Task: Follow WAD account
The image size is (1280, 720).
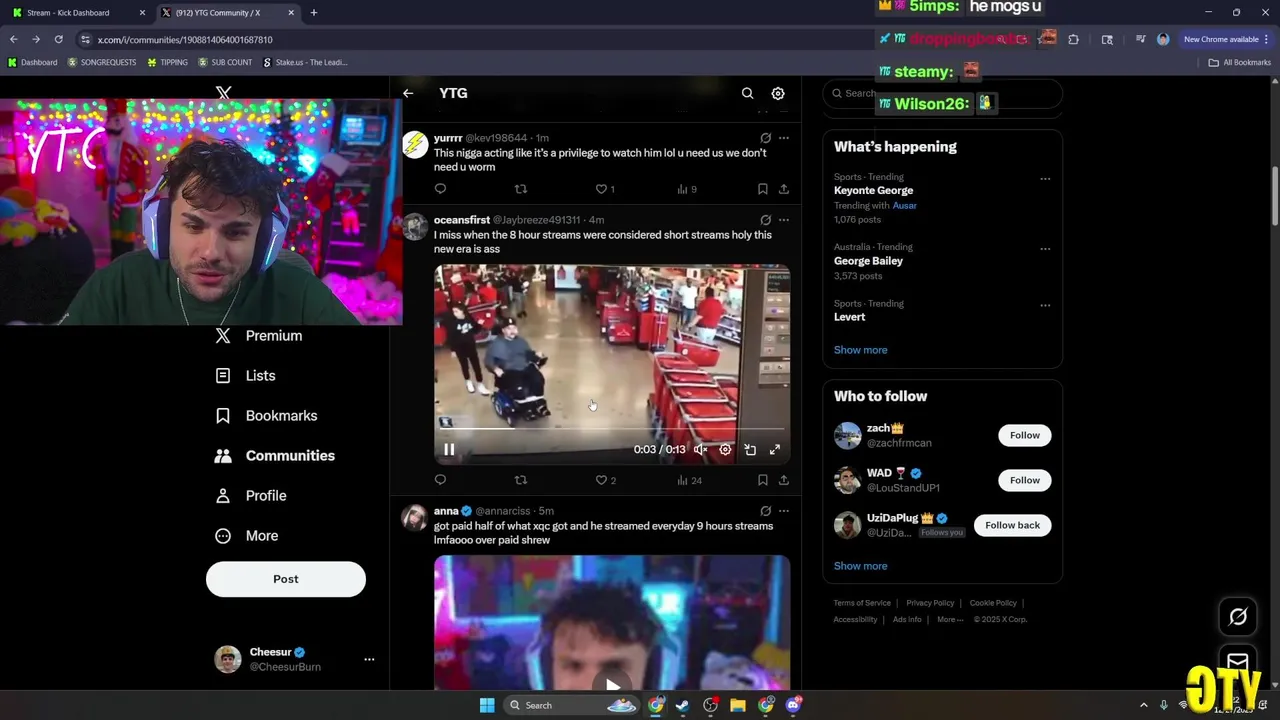Action: pos(1024,480)
